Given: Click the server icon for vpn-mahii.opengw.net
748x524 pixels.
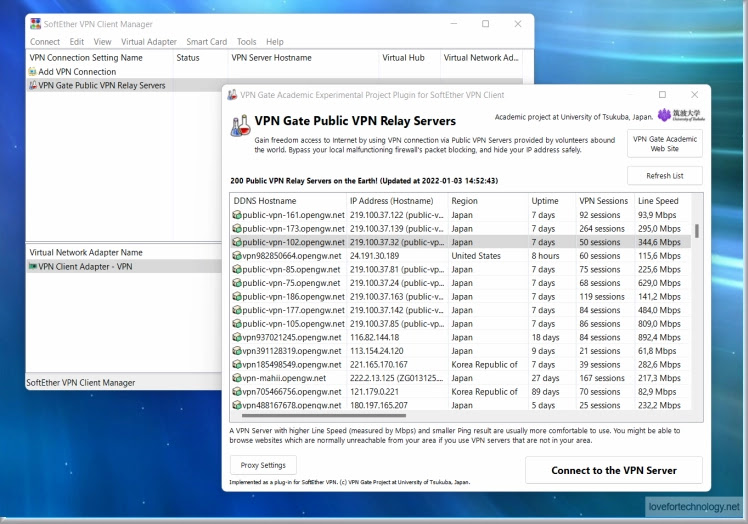Looking at the screenshot, I should point(237,378).
